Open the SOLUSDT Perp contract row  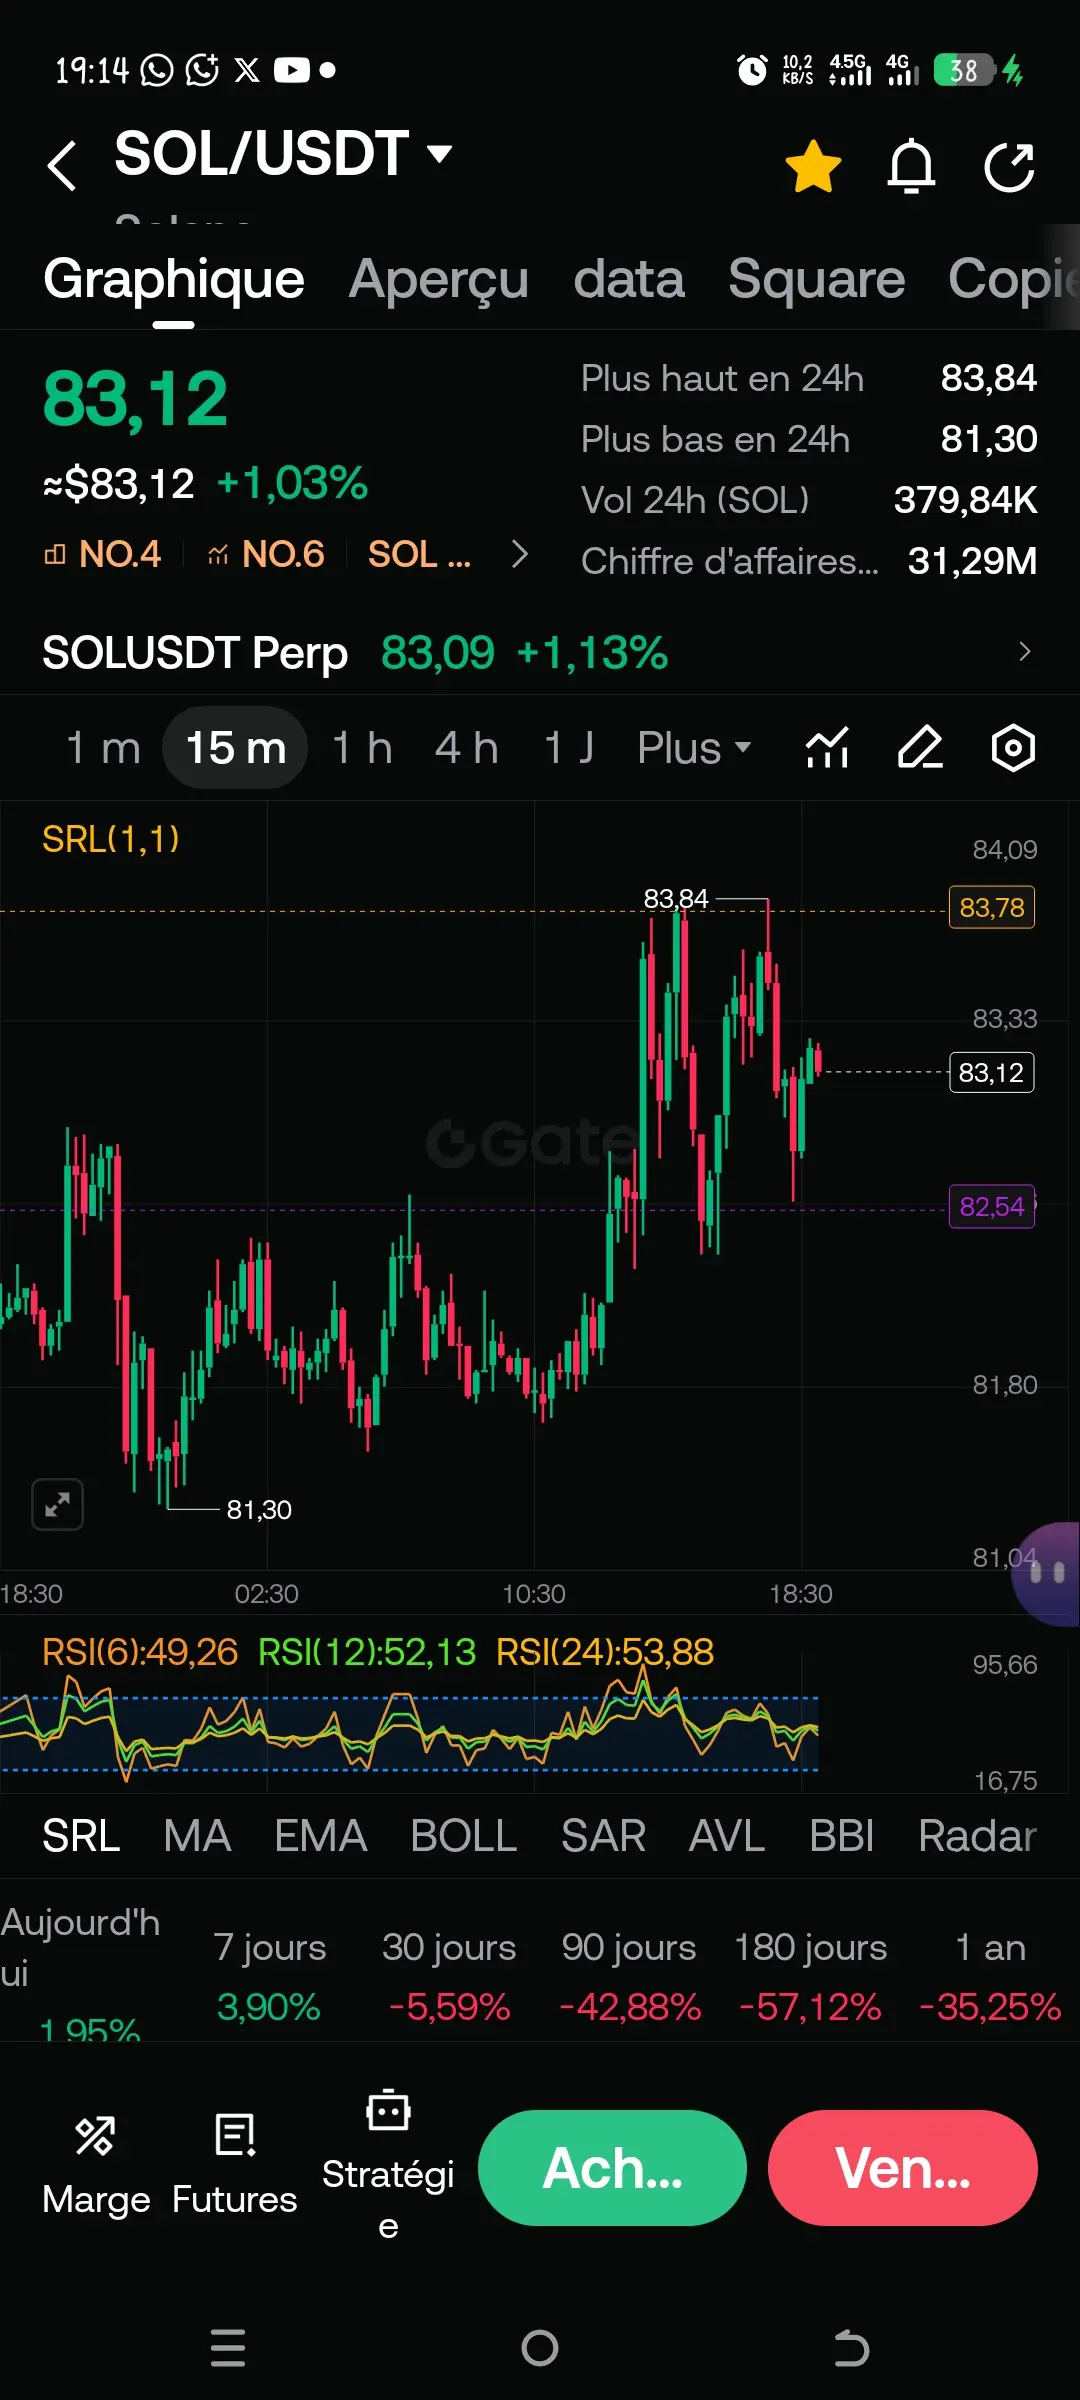(x=540, y=653)
